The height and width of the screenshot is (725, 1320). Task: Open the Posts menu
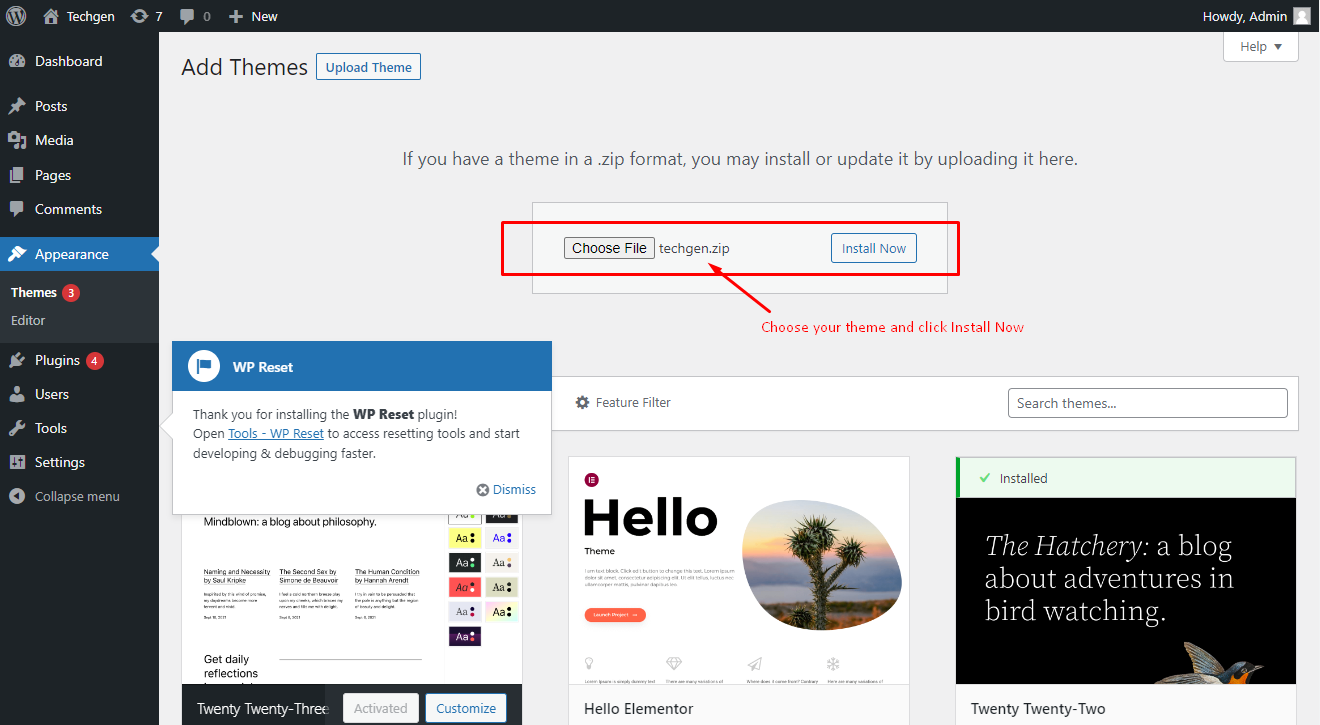tap(79, 106)
